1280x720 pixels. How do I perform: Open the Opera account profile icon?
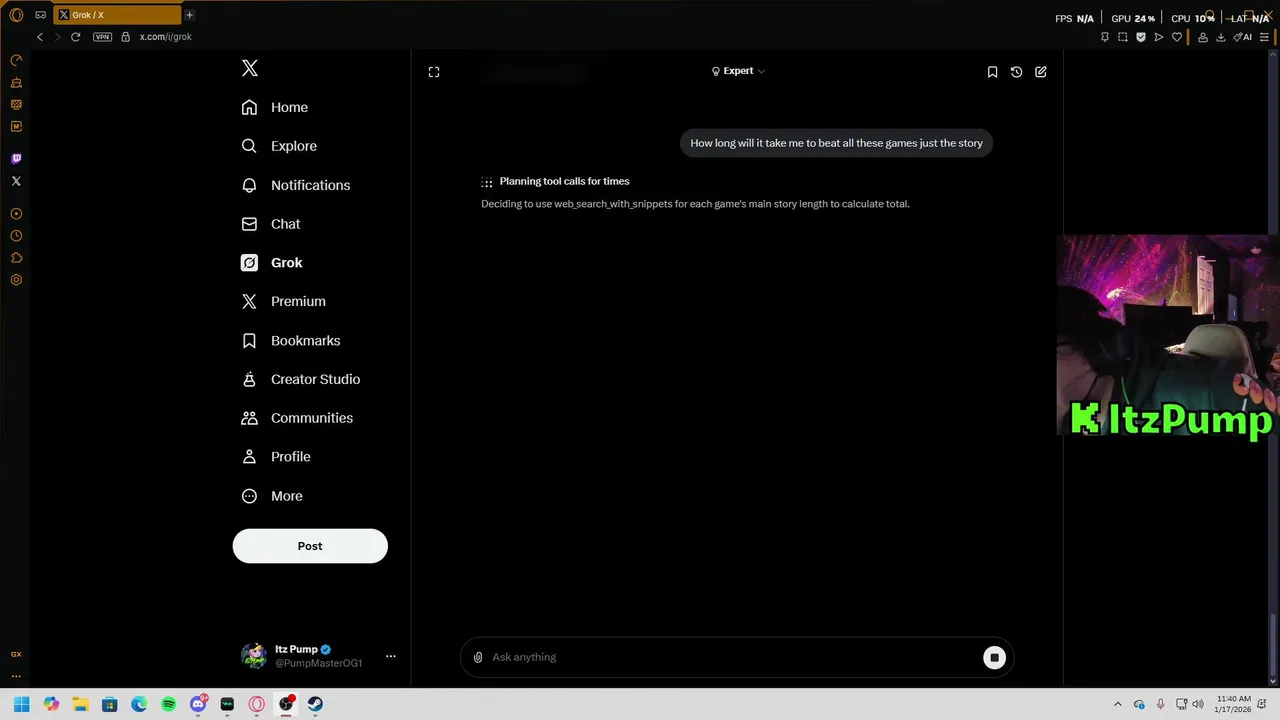(x=1202, y=37)
